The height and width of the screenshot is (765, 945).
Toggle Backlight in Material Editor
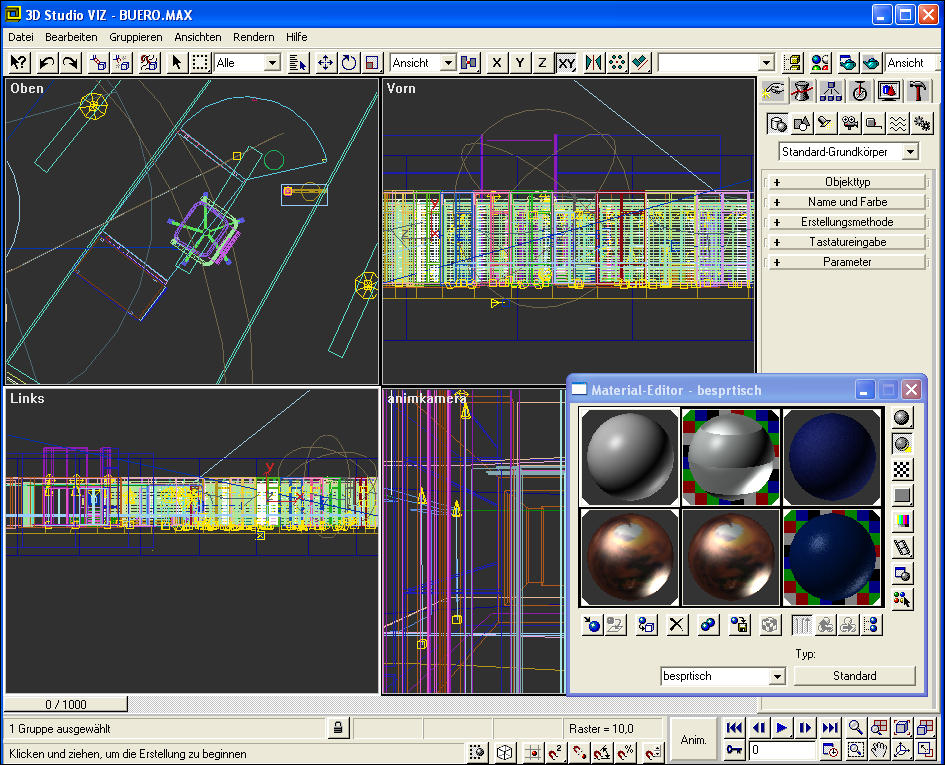click(x=902, y=443)
